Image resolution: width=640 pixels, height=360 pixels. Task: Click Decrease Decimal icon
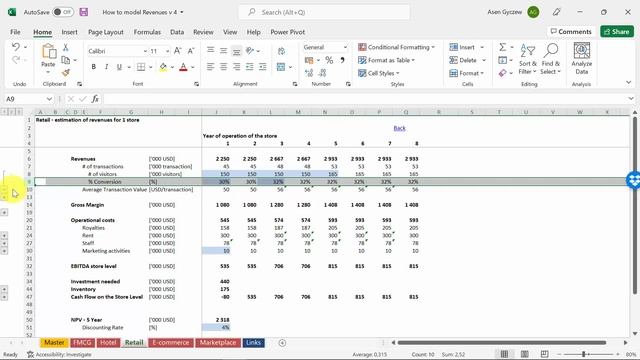pos(322,73)
